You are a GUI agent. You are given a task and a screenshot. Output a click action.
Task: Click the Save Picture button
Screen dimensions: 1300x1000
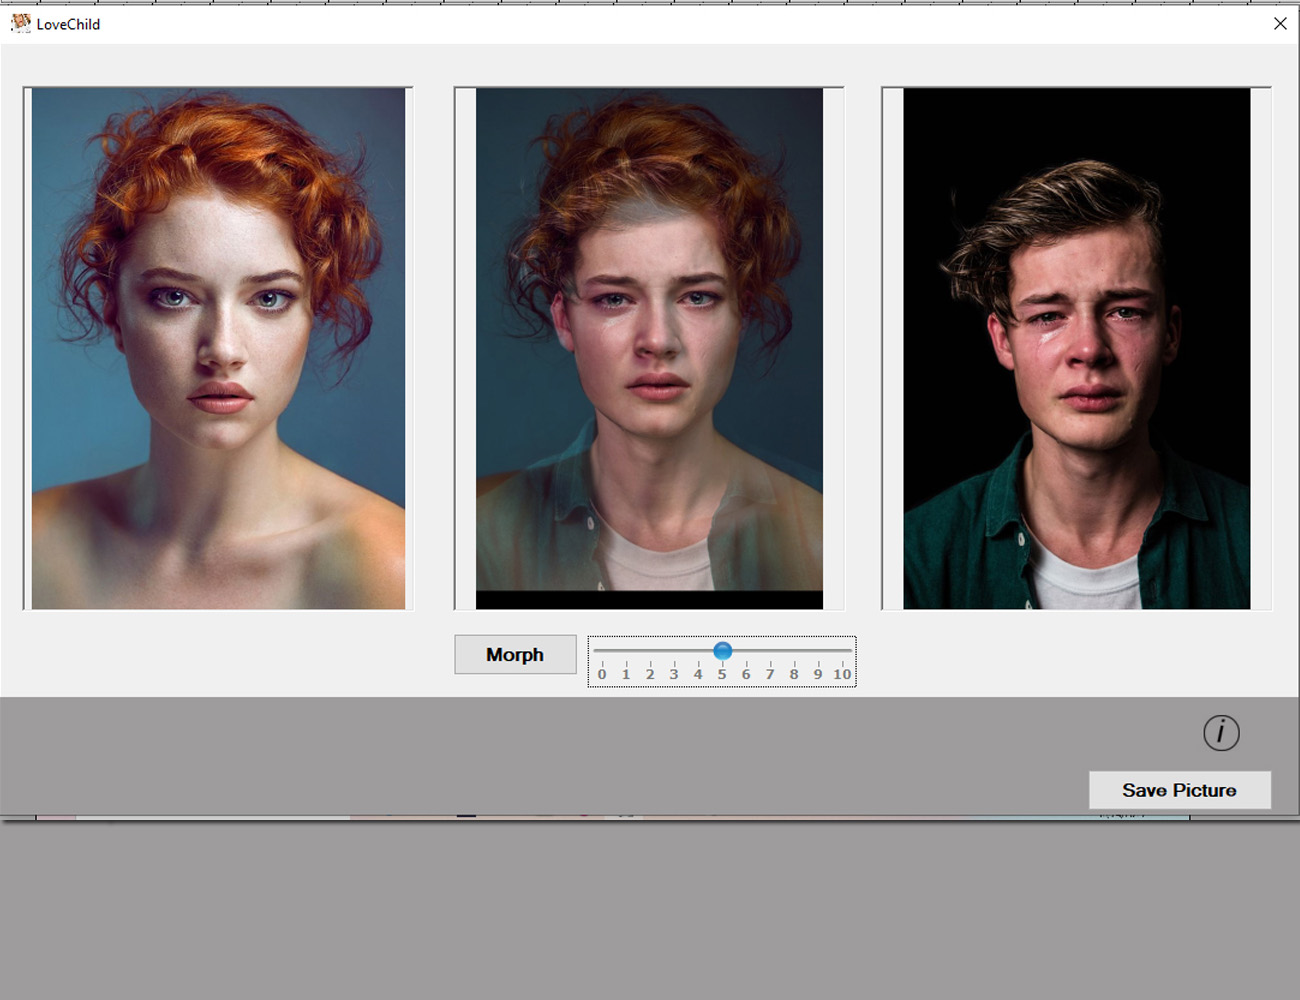click(1179, 790)
